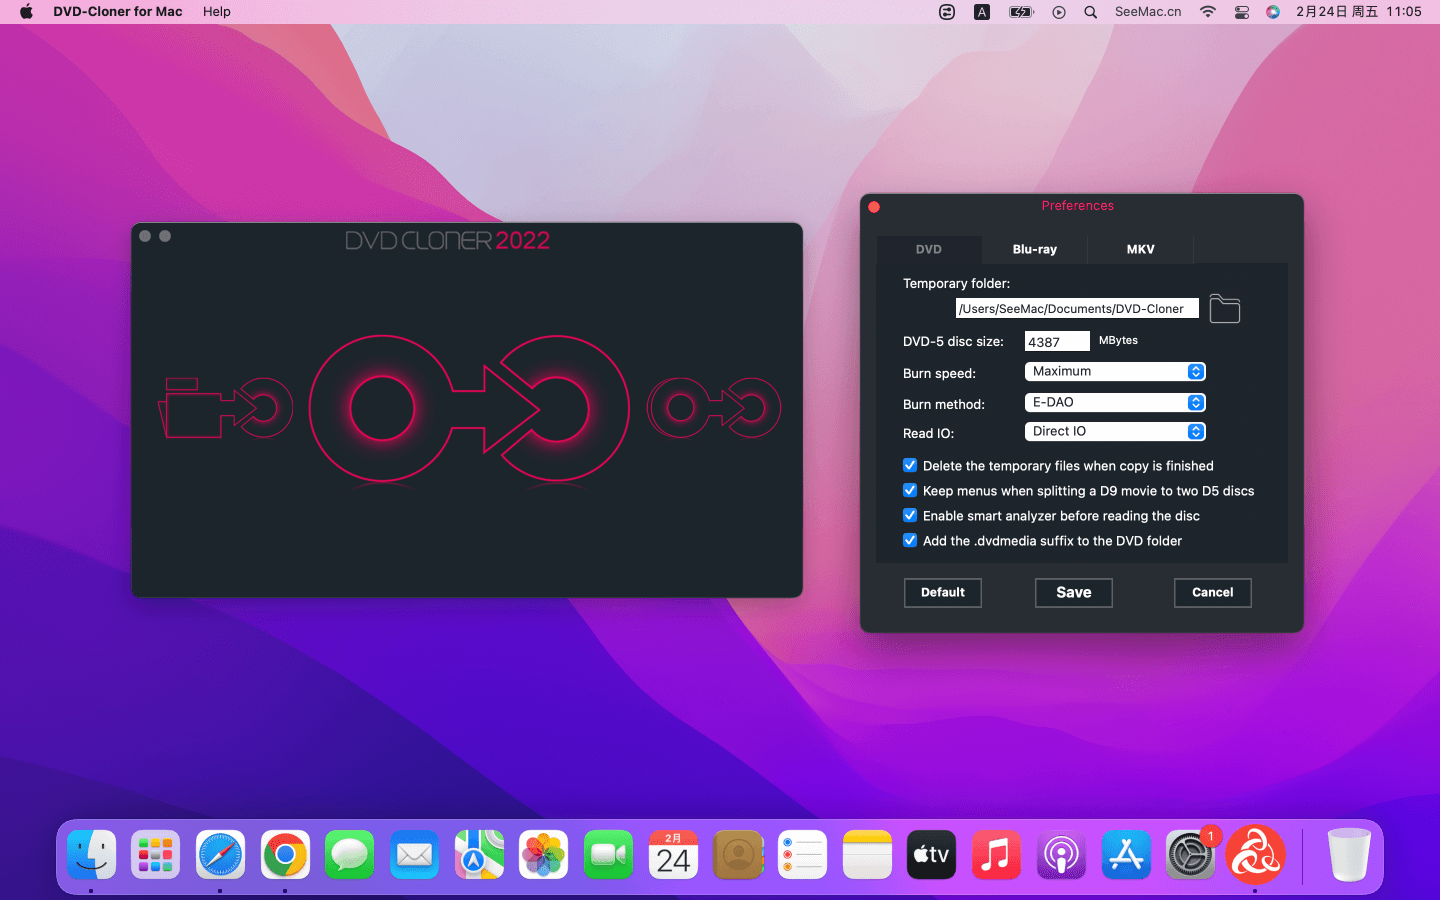
Task: Open Google Chrome from the dock
Action: tap(285, 856)
